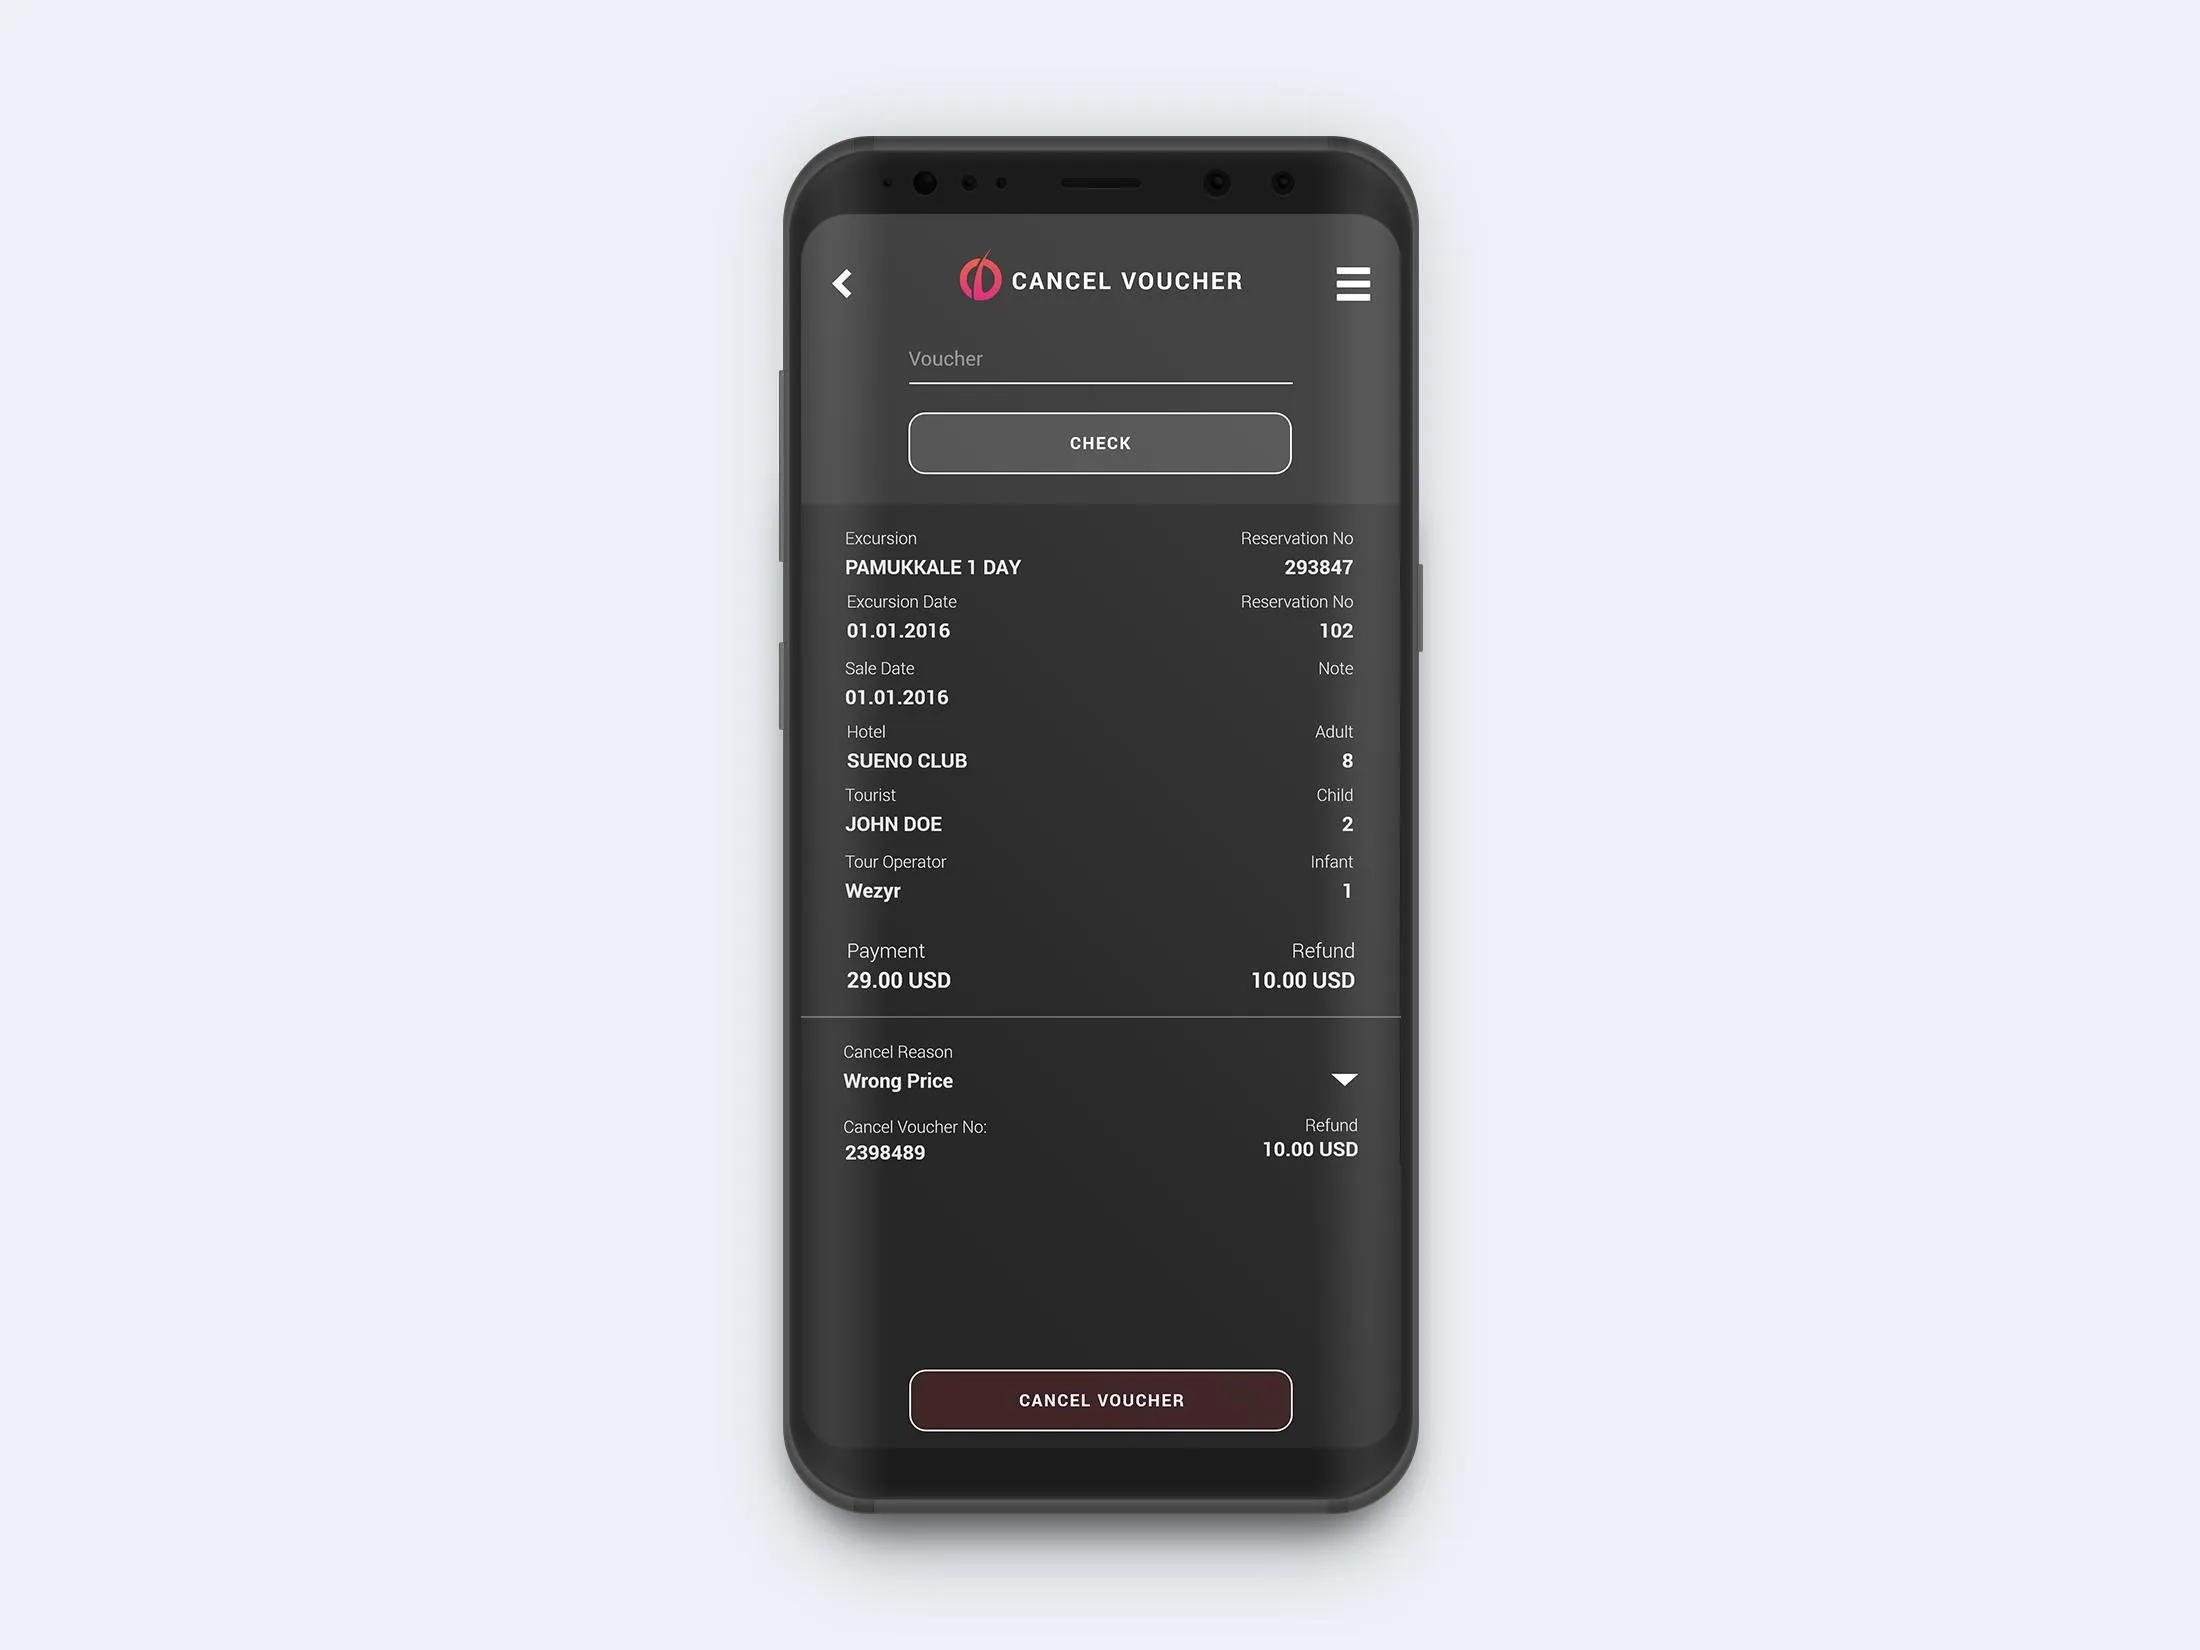Click the CANCEL VOUCHER confirmation button
The height and width of the screenshot is (1650, 2200).
click(x=1098, y=1399)
